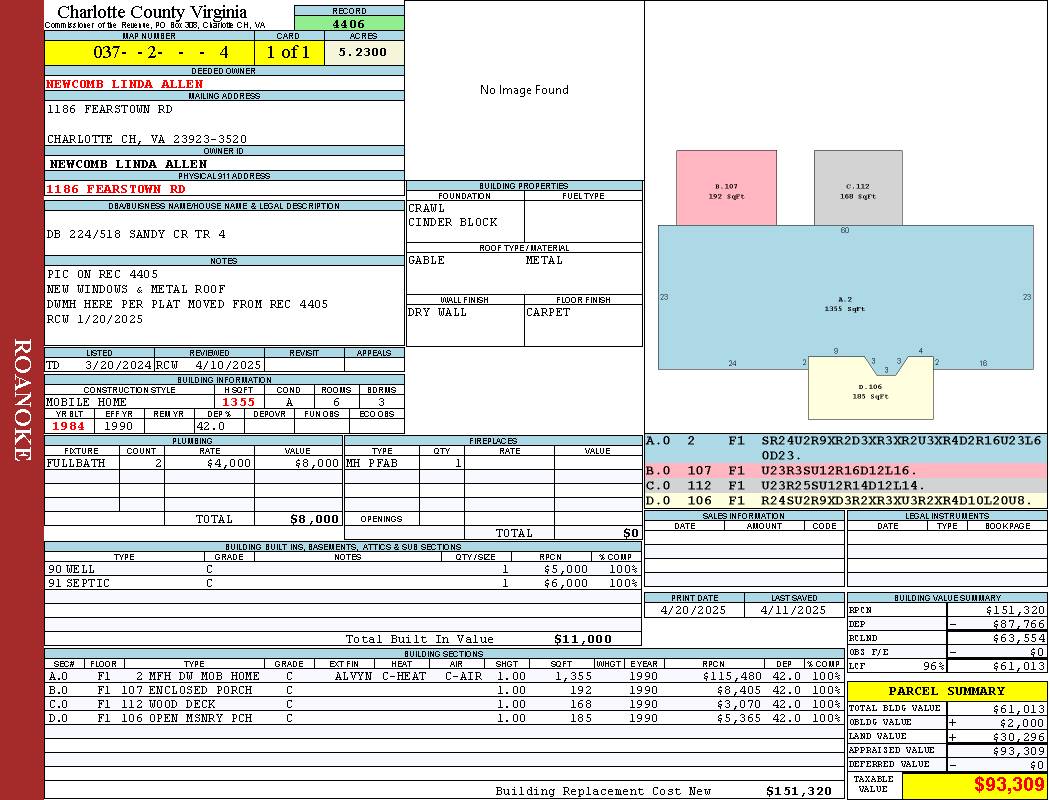1050x800 pixels.
Task: Click Building Replacement Cost New $151,320
Action: (x=799, y=791)
